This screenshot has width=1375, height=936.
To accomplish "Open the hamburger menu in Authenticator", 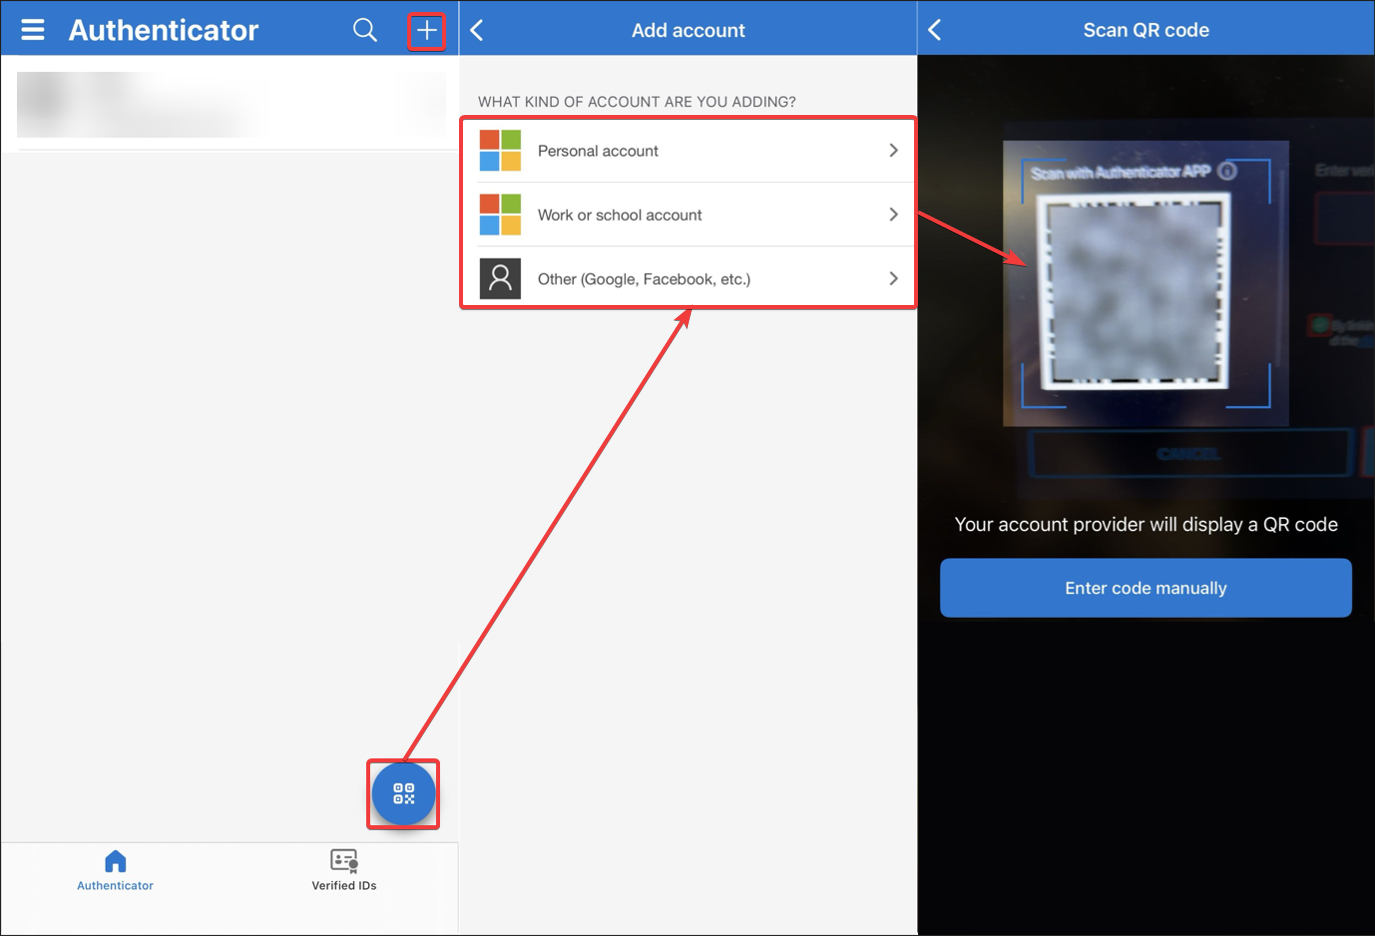I will (33, 30).
